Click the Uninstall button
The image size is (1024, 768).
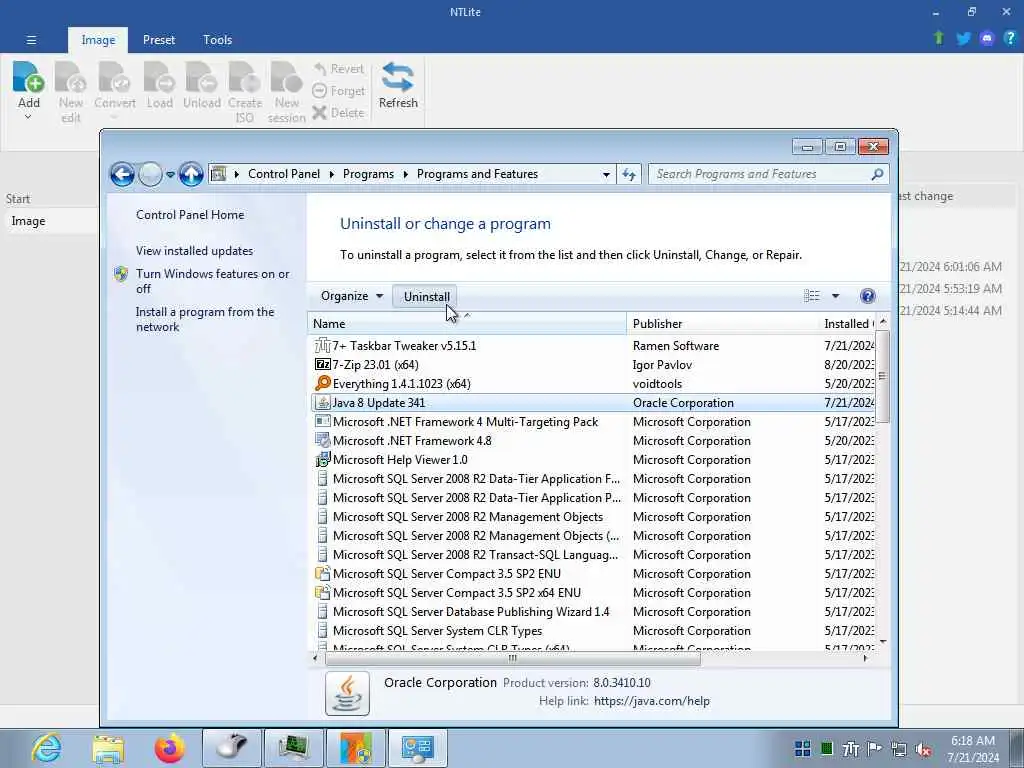pyautogui.click(x=426, y=296)
